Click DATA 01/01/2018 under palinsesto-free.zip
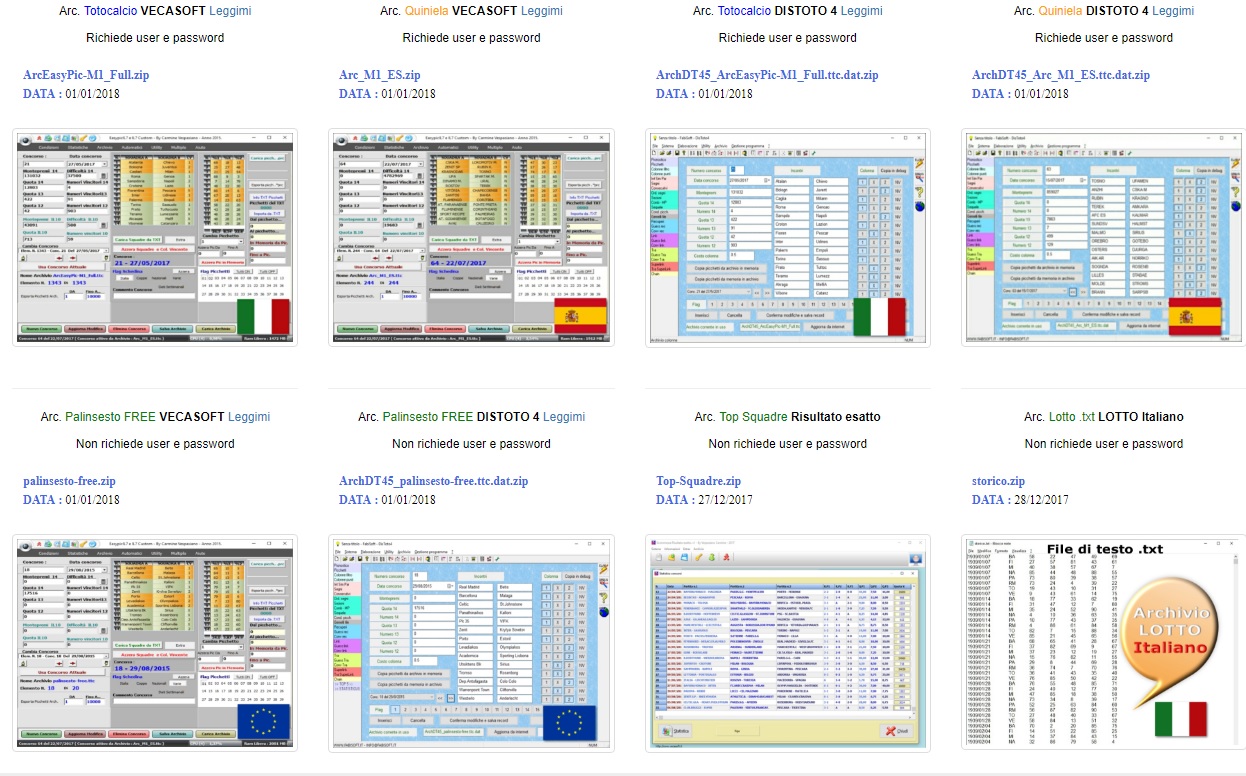The image size is (1246, 776). tap(71, 500)
